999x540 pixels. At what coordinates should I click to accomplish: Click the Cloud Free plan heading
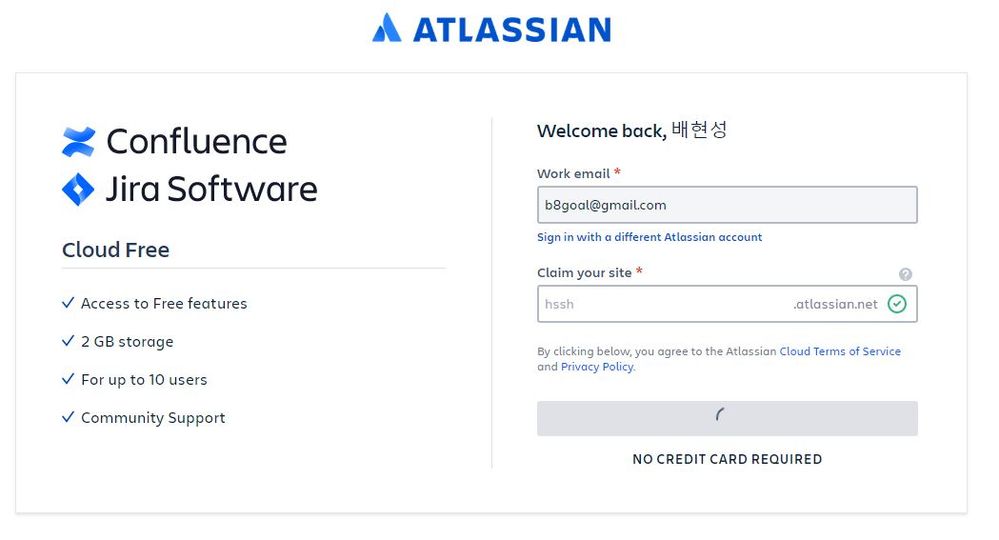tap(116, 250)
